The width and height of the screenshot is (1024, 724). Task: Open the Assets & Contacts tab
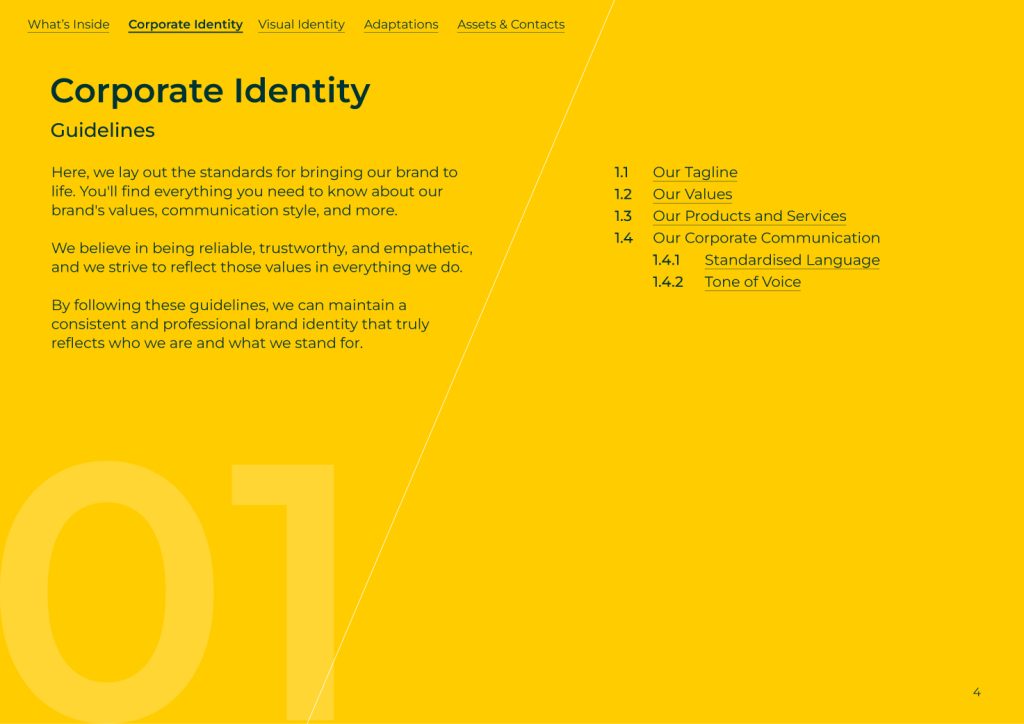tap(510, 25)
